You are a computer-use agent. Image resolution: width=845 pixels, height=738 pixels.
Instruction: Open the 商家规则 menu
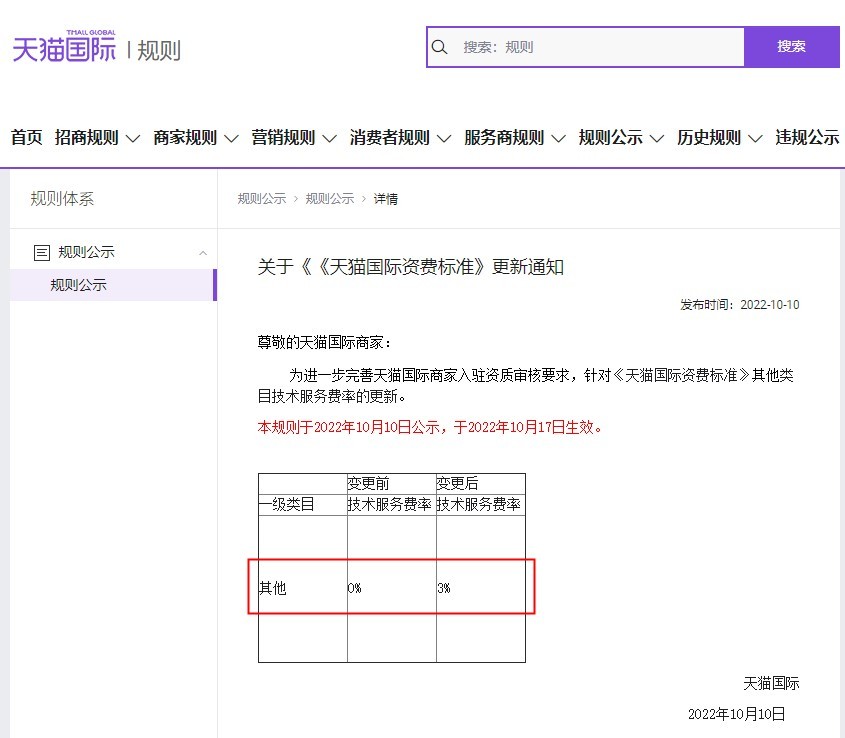[185, 137]
